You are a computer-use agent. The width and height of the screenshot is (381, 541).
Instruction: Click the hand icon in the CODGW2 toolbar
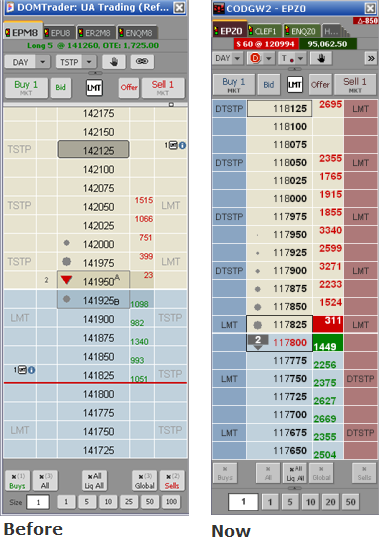click(321, 58)
